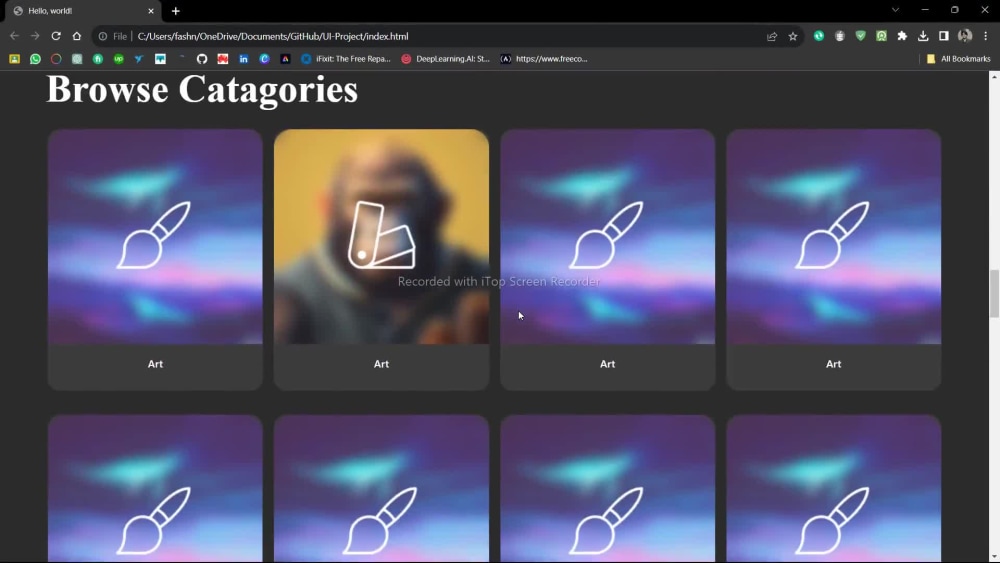Open the Extensions puzzle-piece menu
The image size is (1000, 563).
902,36
